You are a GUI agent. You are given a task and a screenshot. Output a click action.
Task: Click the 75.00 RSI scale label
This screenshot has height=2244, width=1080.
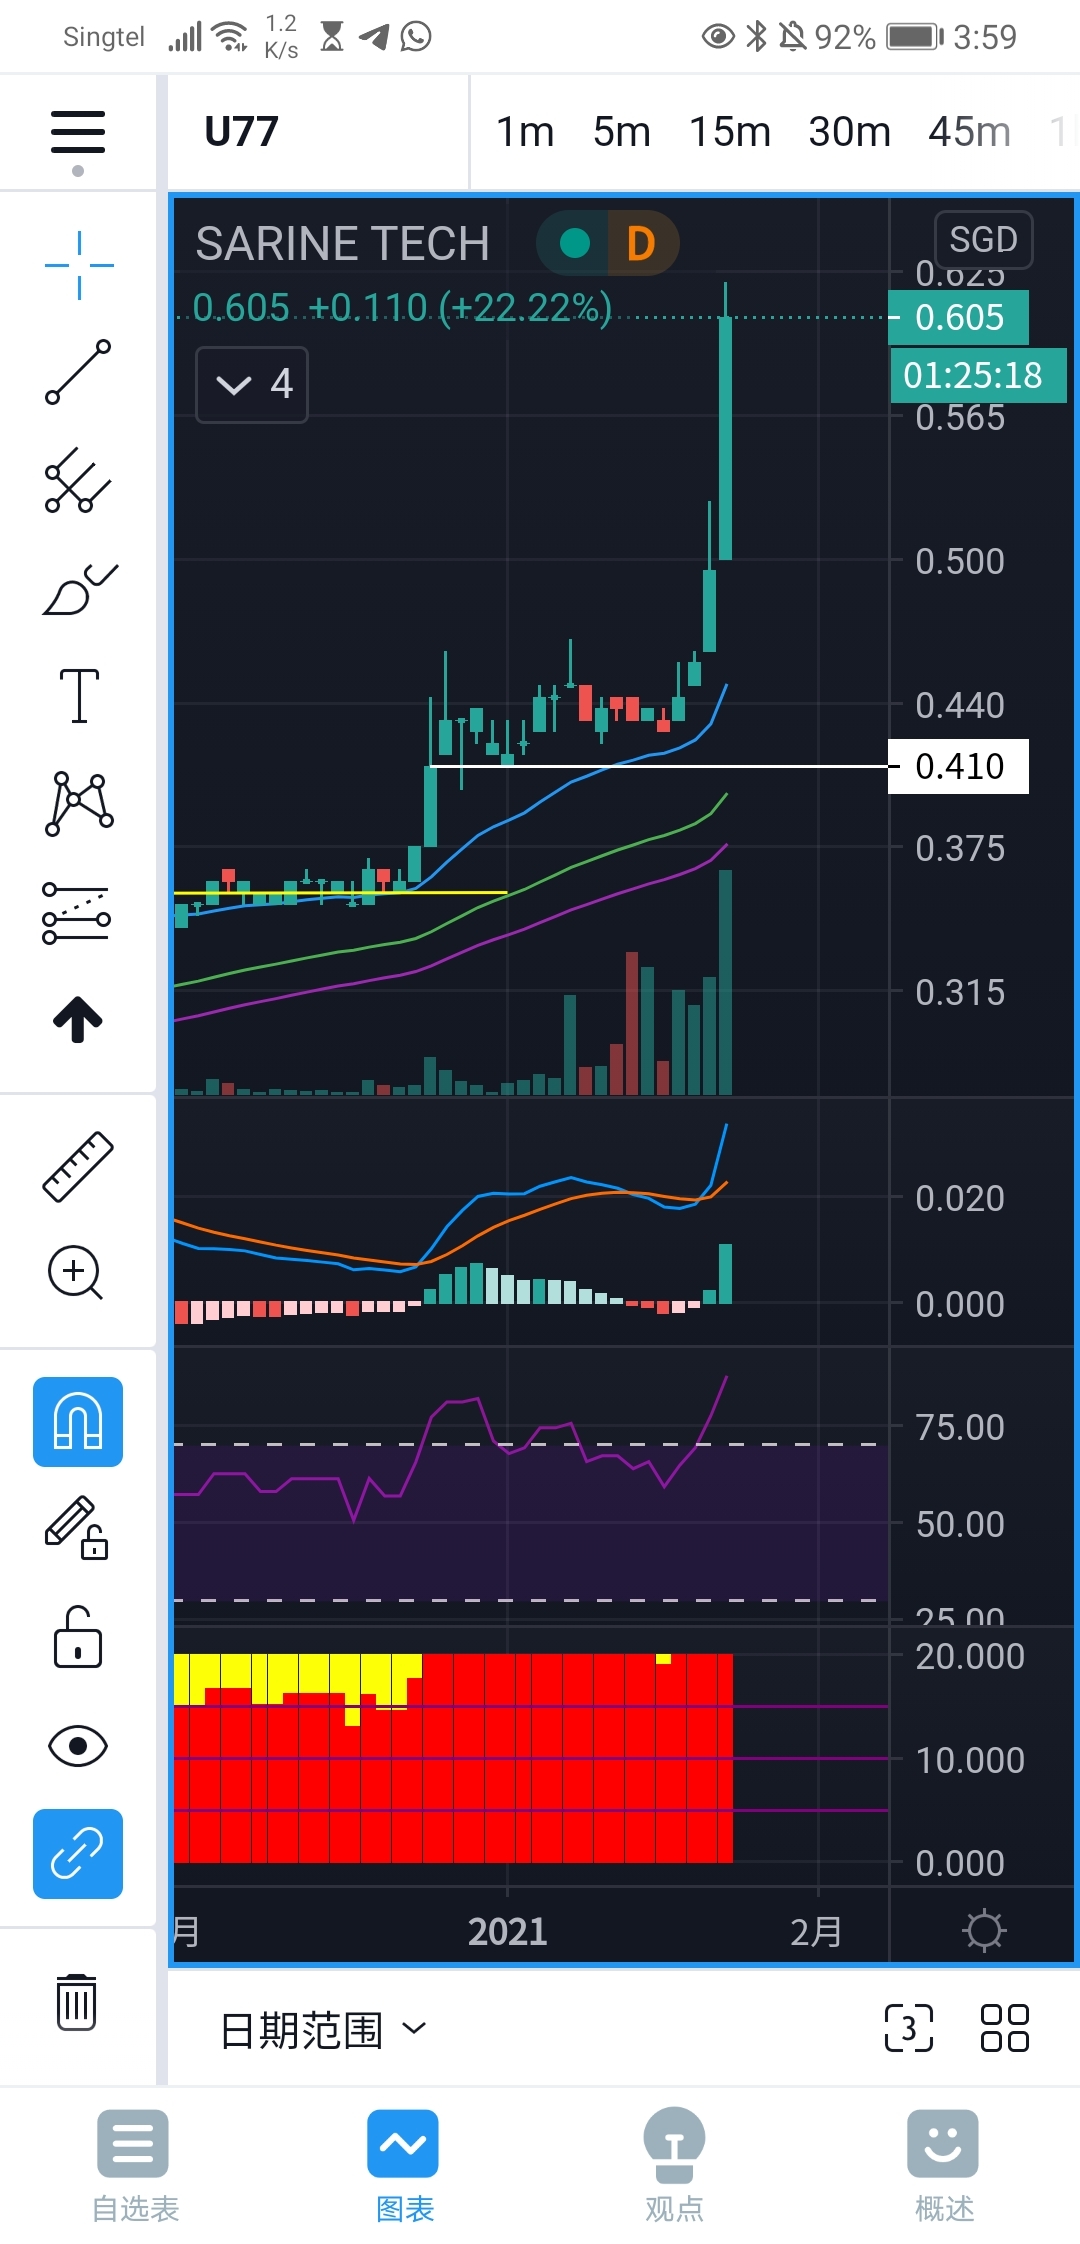coord(959,1427)
